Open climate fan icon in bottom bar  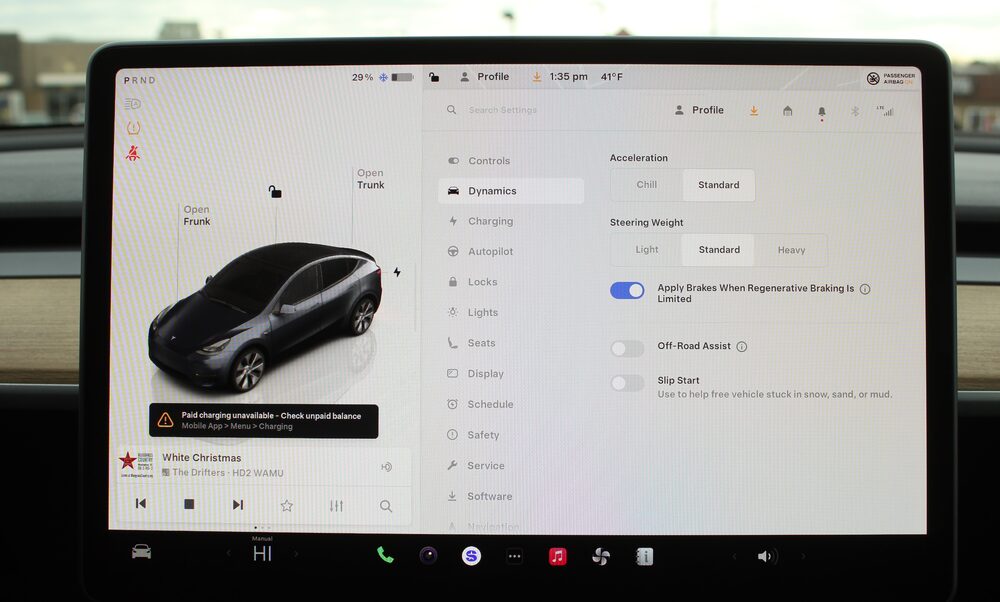(x=600, y=556)
